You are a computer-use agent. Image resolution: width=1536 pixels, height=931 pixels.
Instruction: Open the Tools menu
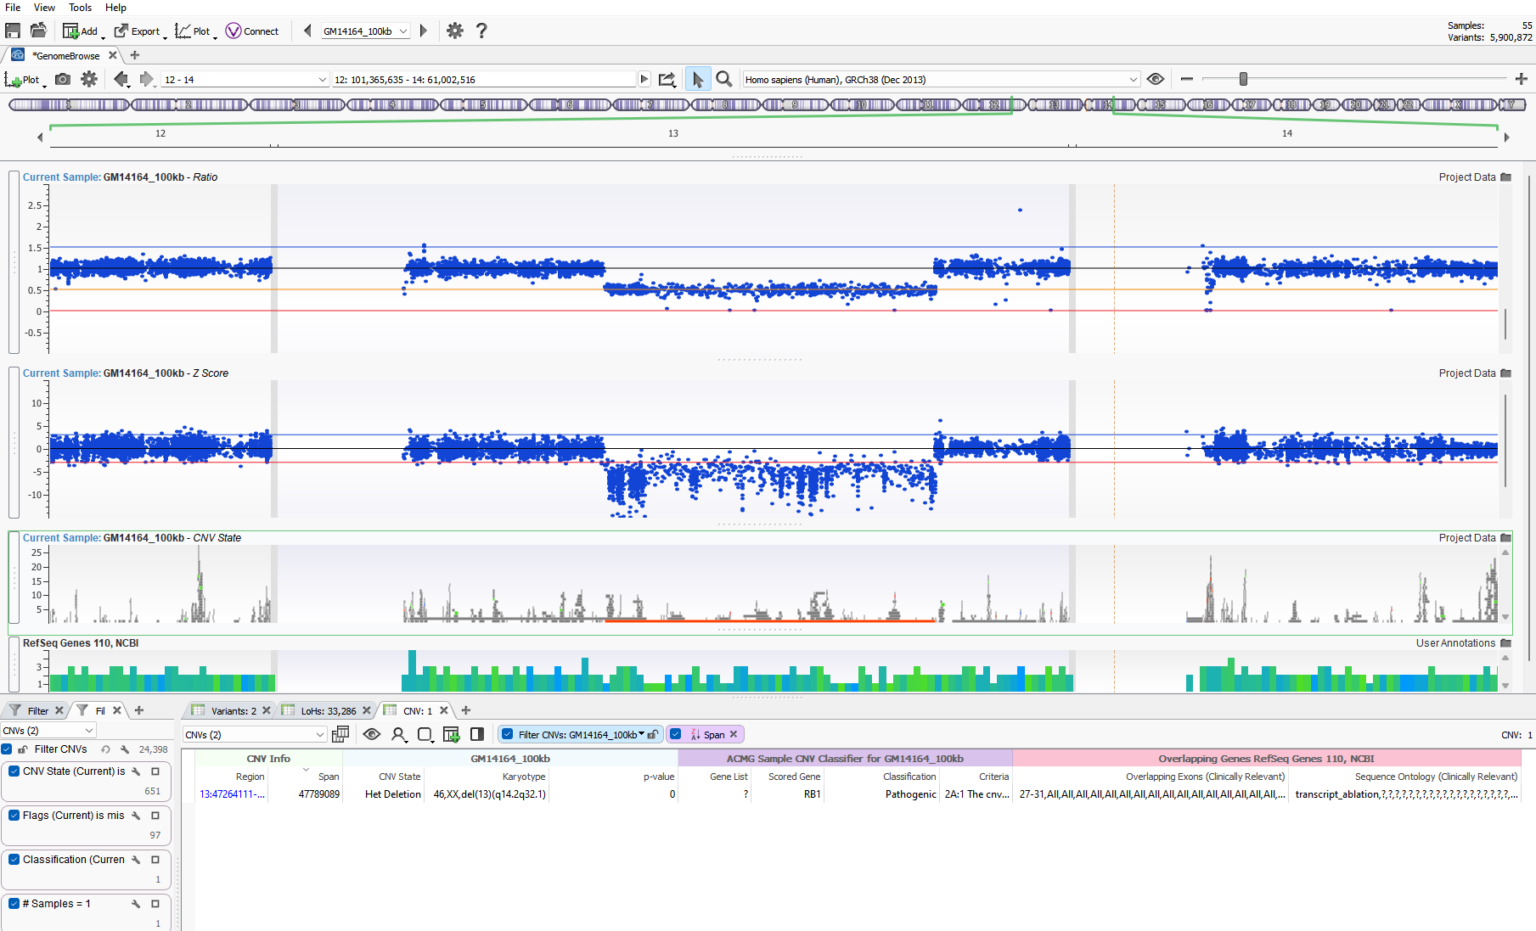click(x=80, y=7)
